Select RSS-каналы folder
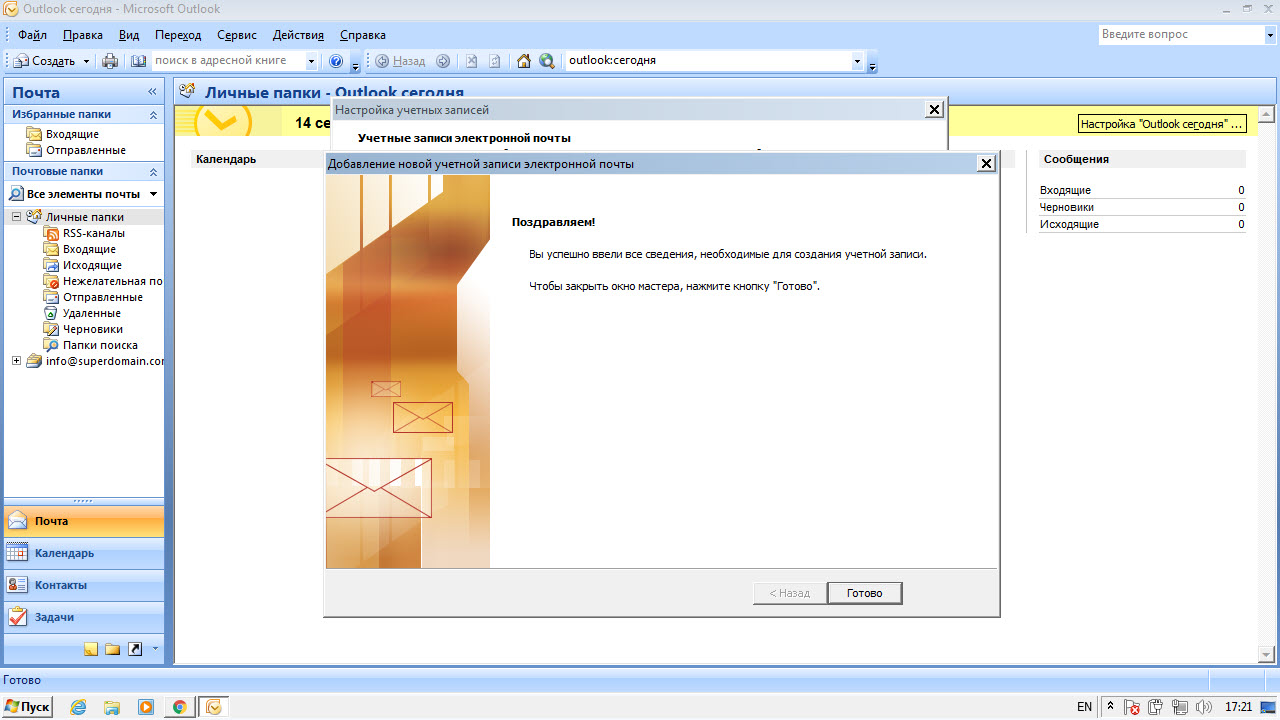 click(x=94, y=233)
